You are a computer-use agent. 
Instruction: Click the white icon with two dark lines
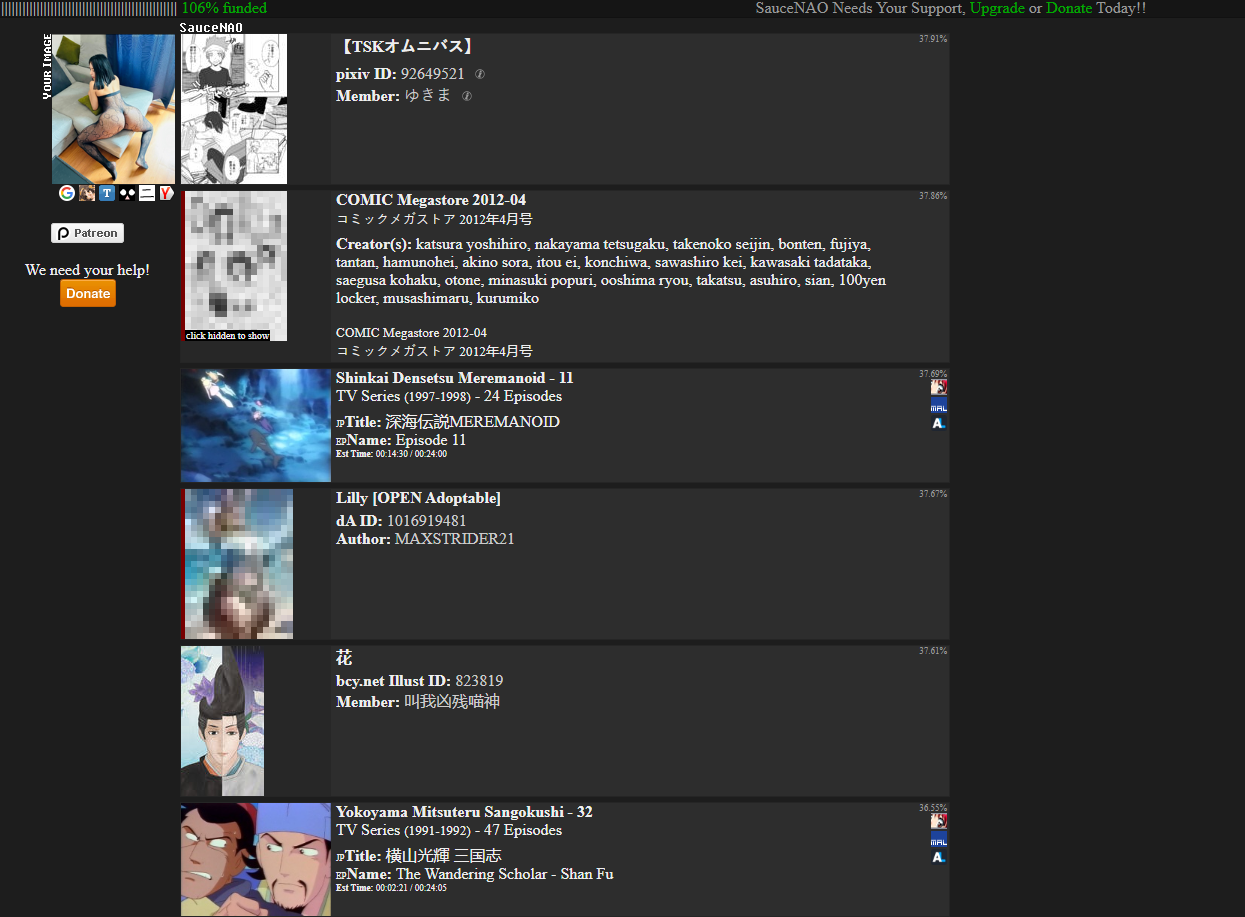point(147,193)
